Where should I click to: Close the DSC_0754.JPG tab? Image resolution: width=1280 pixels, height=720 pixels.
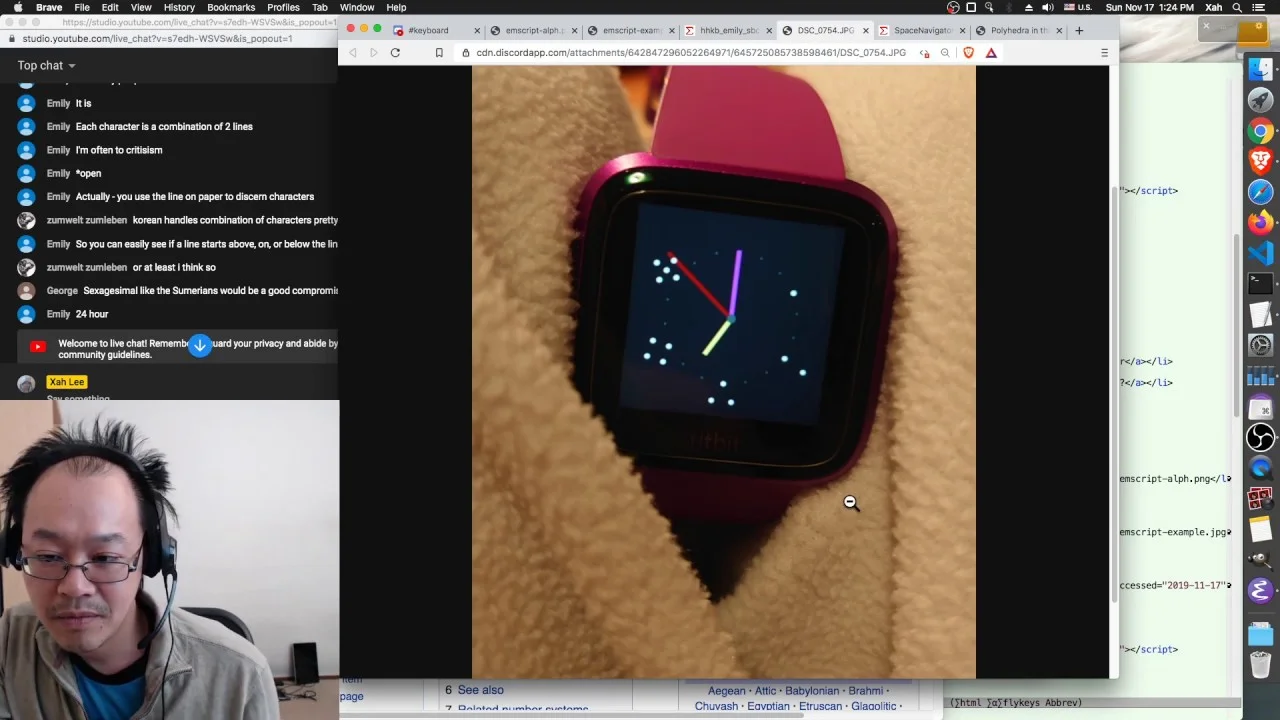[x=866, y=30]
